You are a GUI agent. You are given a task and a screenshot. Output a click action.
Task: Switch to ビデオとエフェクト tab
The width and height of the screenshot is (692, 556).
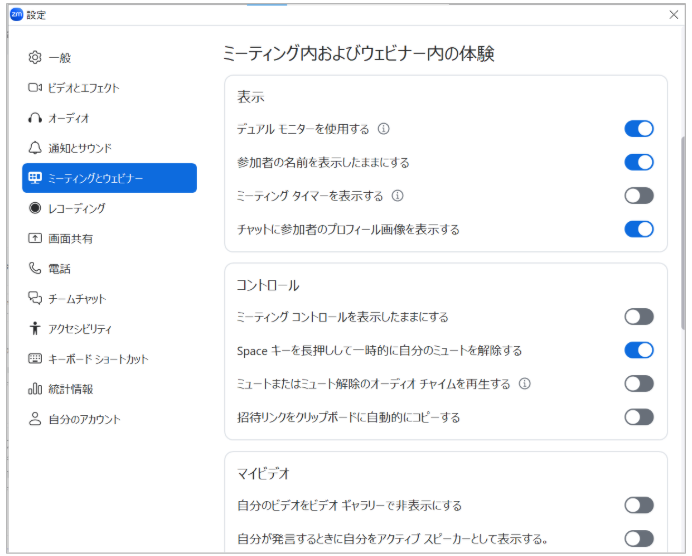pyautogui.click(x=109, y=87)
